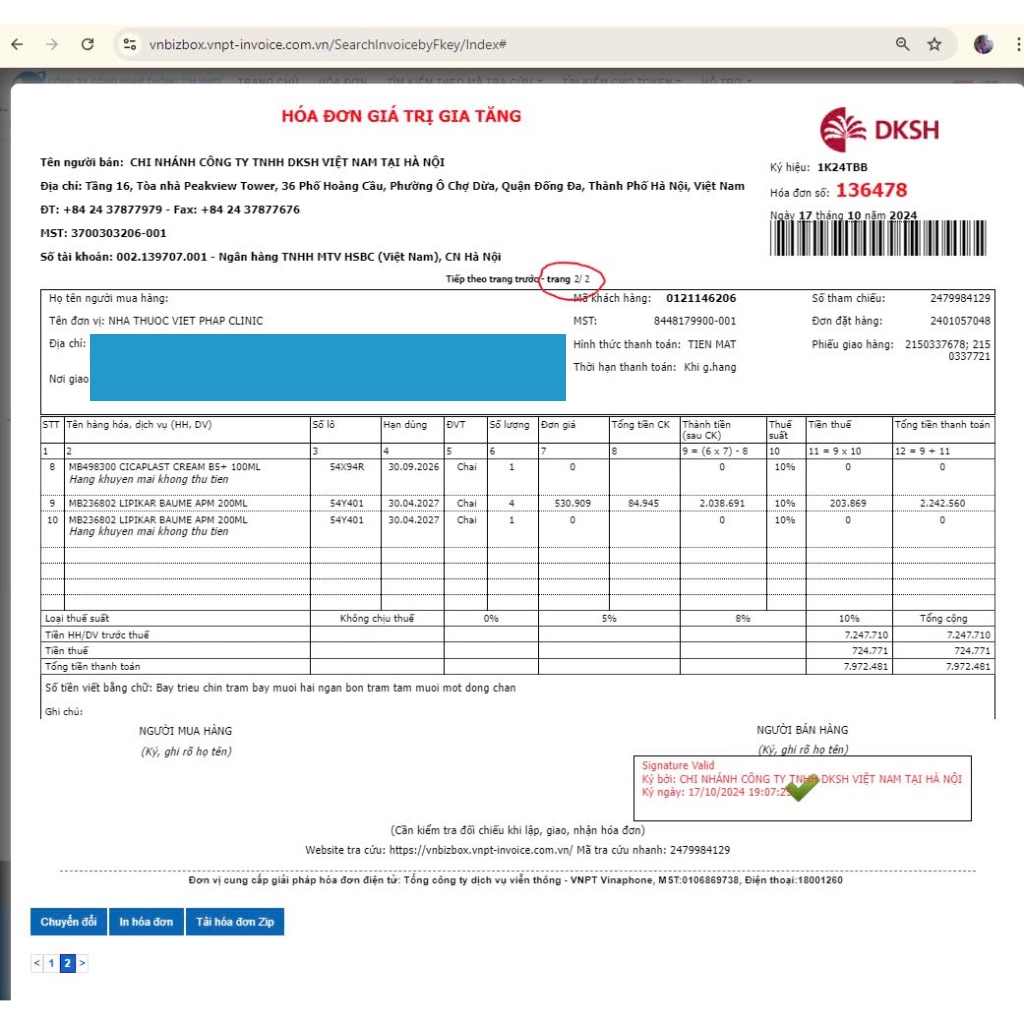Click buyer MST 8448179900-001
Screen dimensions: 1024x1024
(x=695, y=321)
